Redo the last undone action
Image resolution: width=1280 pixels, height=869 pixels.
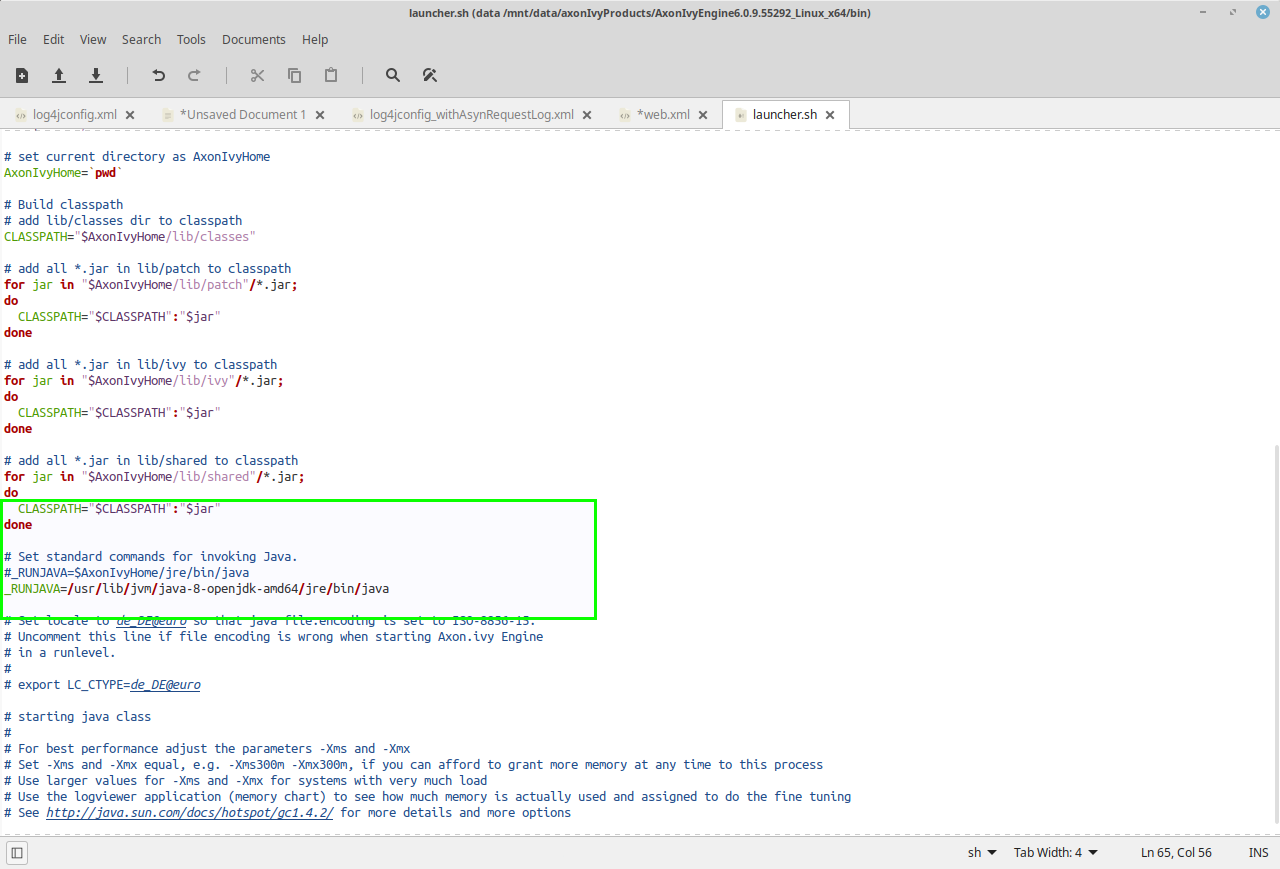pos(194,75)
